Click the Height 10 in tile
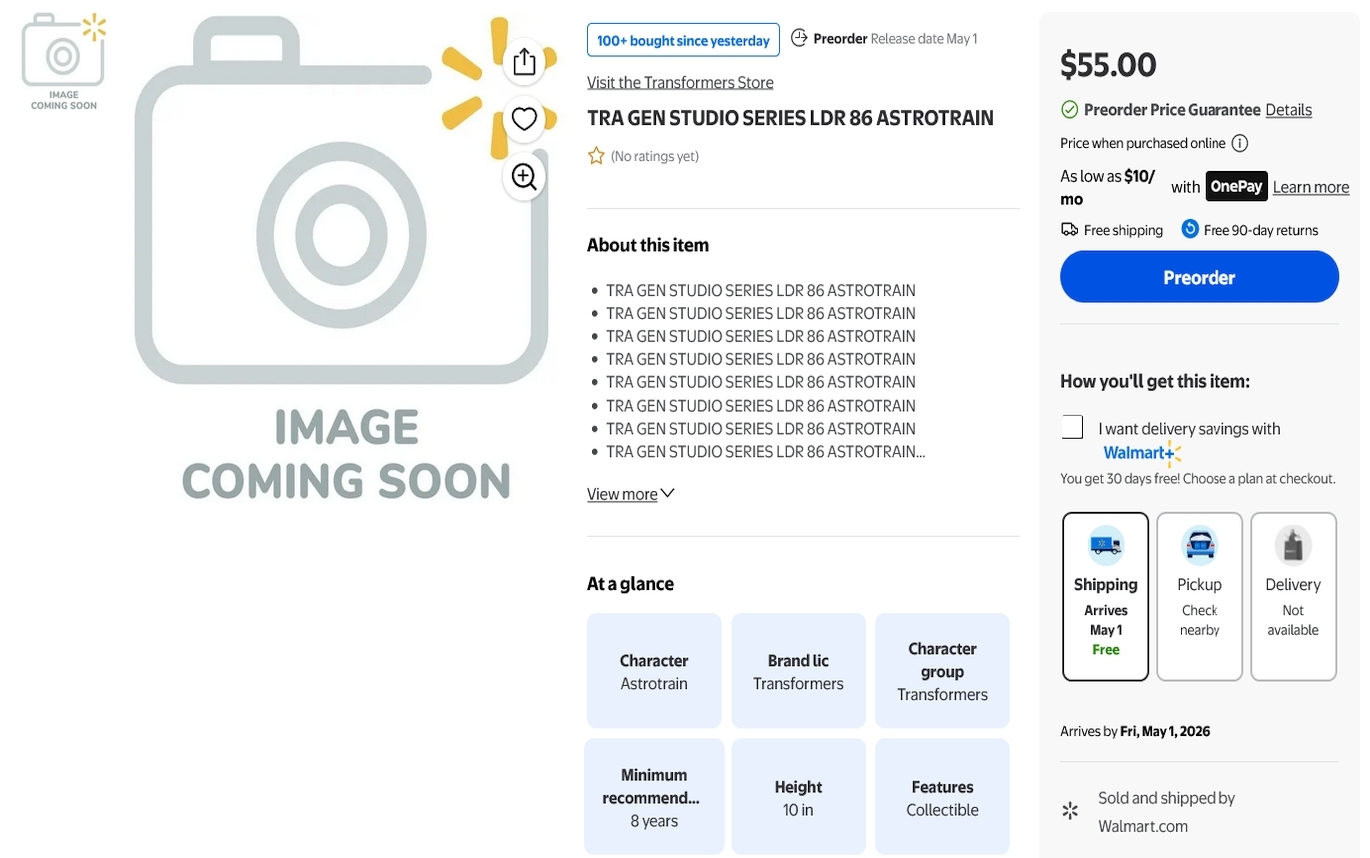This screenshot has width=1370, height=858. (x=798, y=797)
